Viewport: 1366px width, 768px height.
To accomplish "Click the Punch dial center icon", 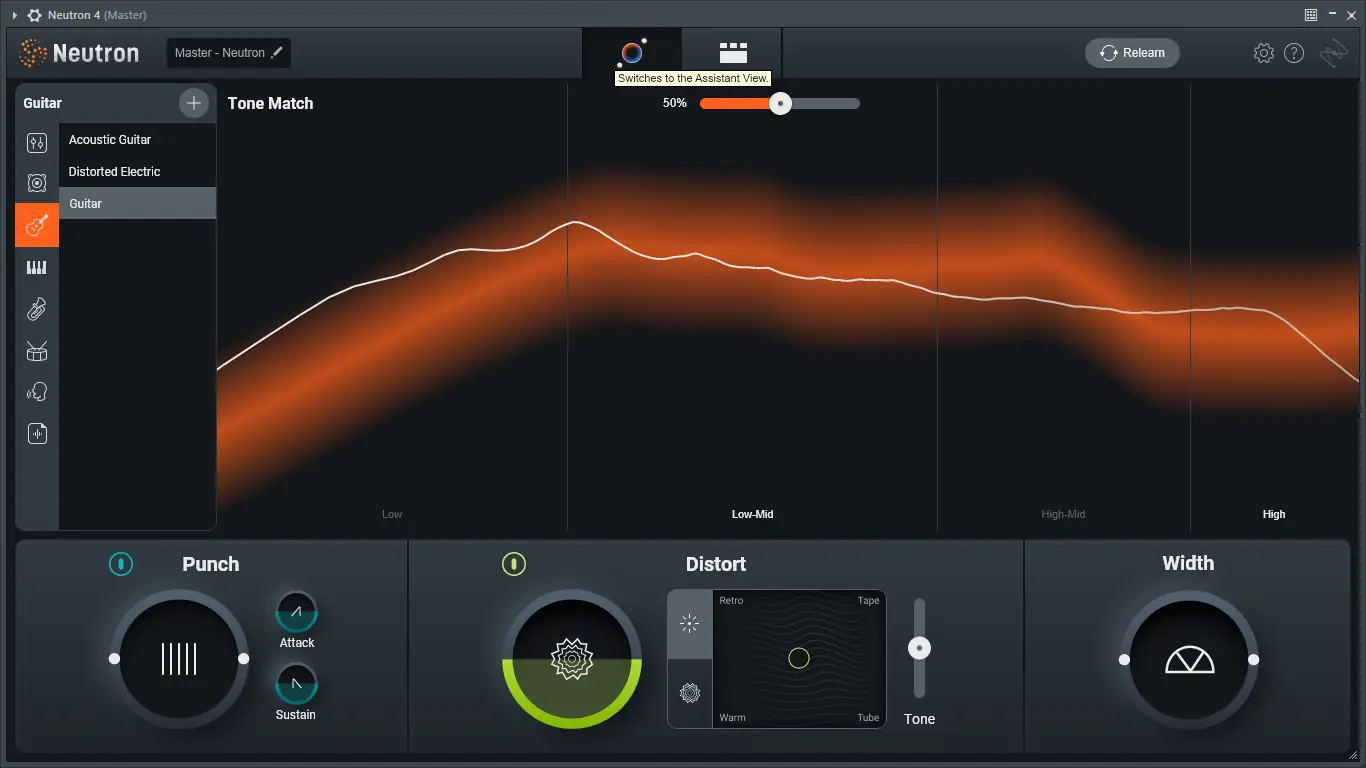I will [179, 659].
